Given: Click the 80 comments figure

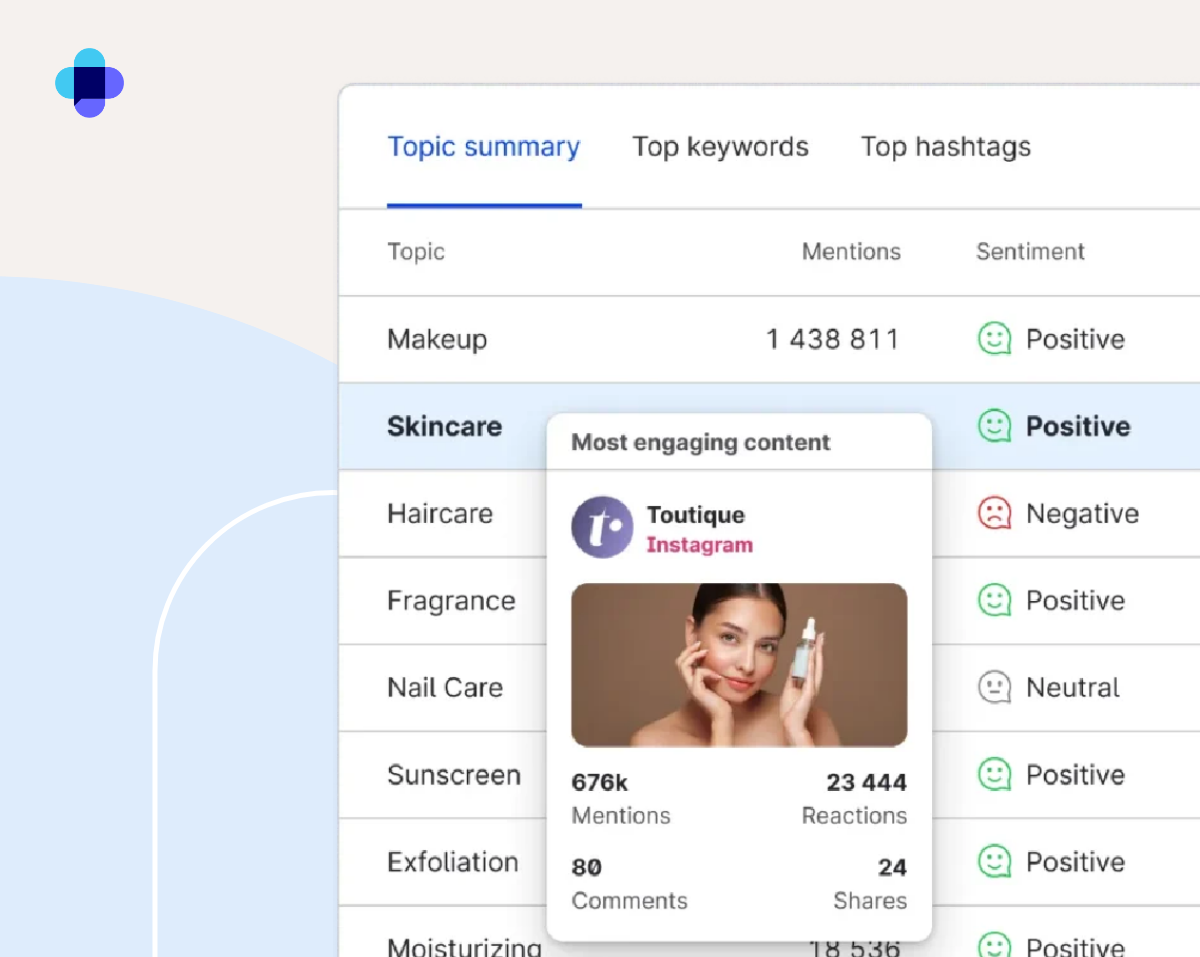Looking at the screenshot, I should [x=587, y=867].
